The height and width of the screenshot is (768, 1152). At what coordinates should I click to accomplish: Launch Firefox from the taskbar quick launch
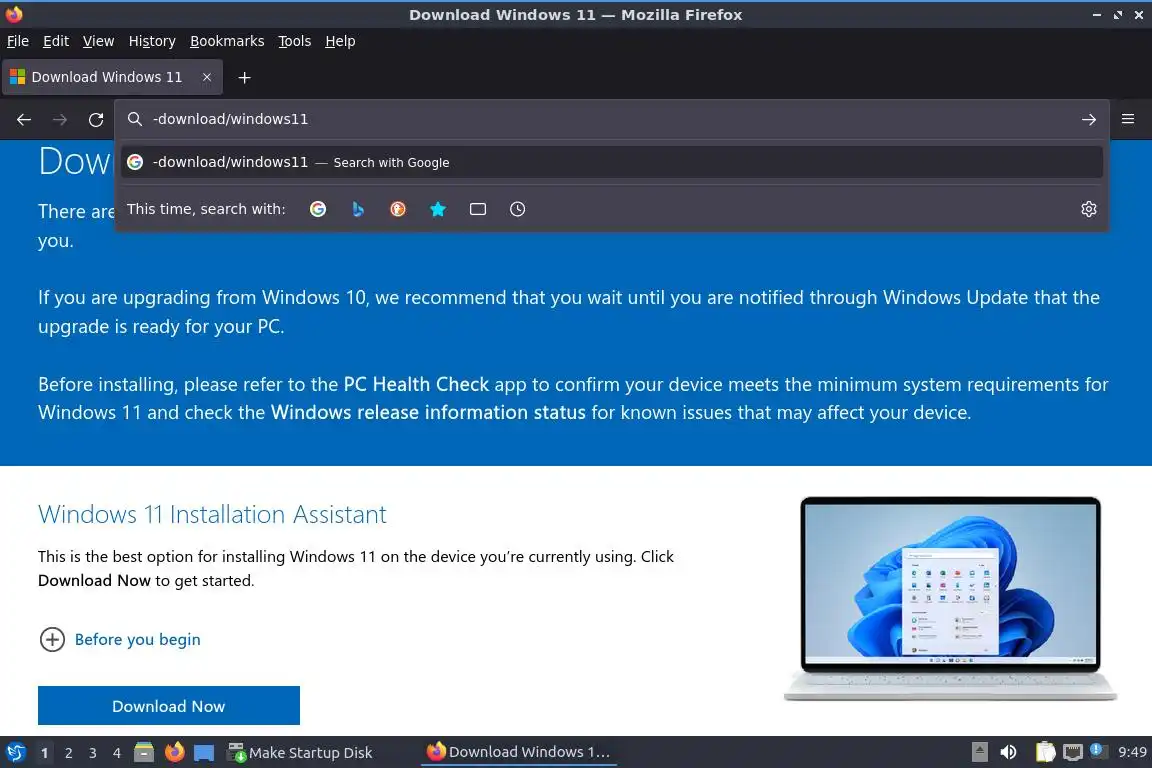[174, 752]
